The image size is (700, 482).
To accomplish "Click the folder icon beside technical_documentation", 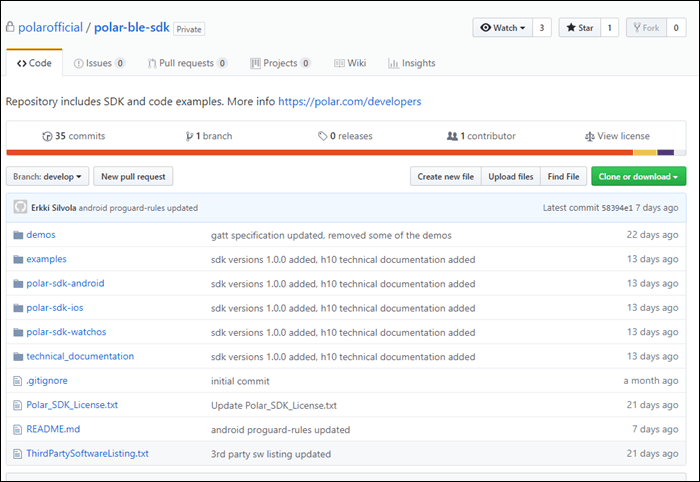I will (x=18, y=357).
